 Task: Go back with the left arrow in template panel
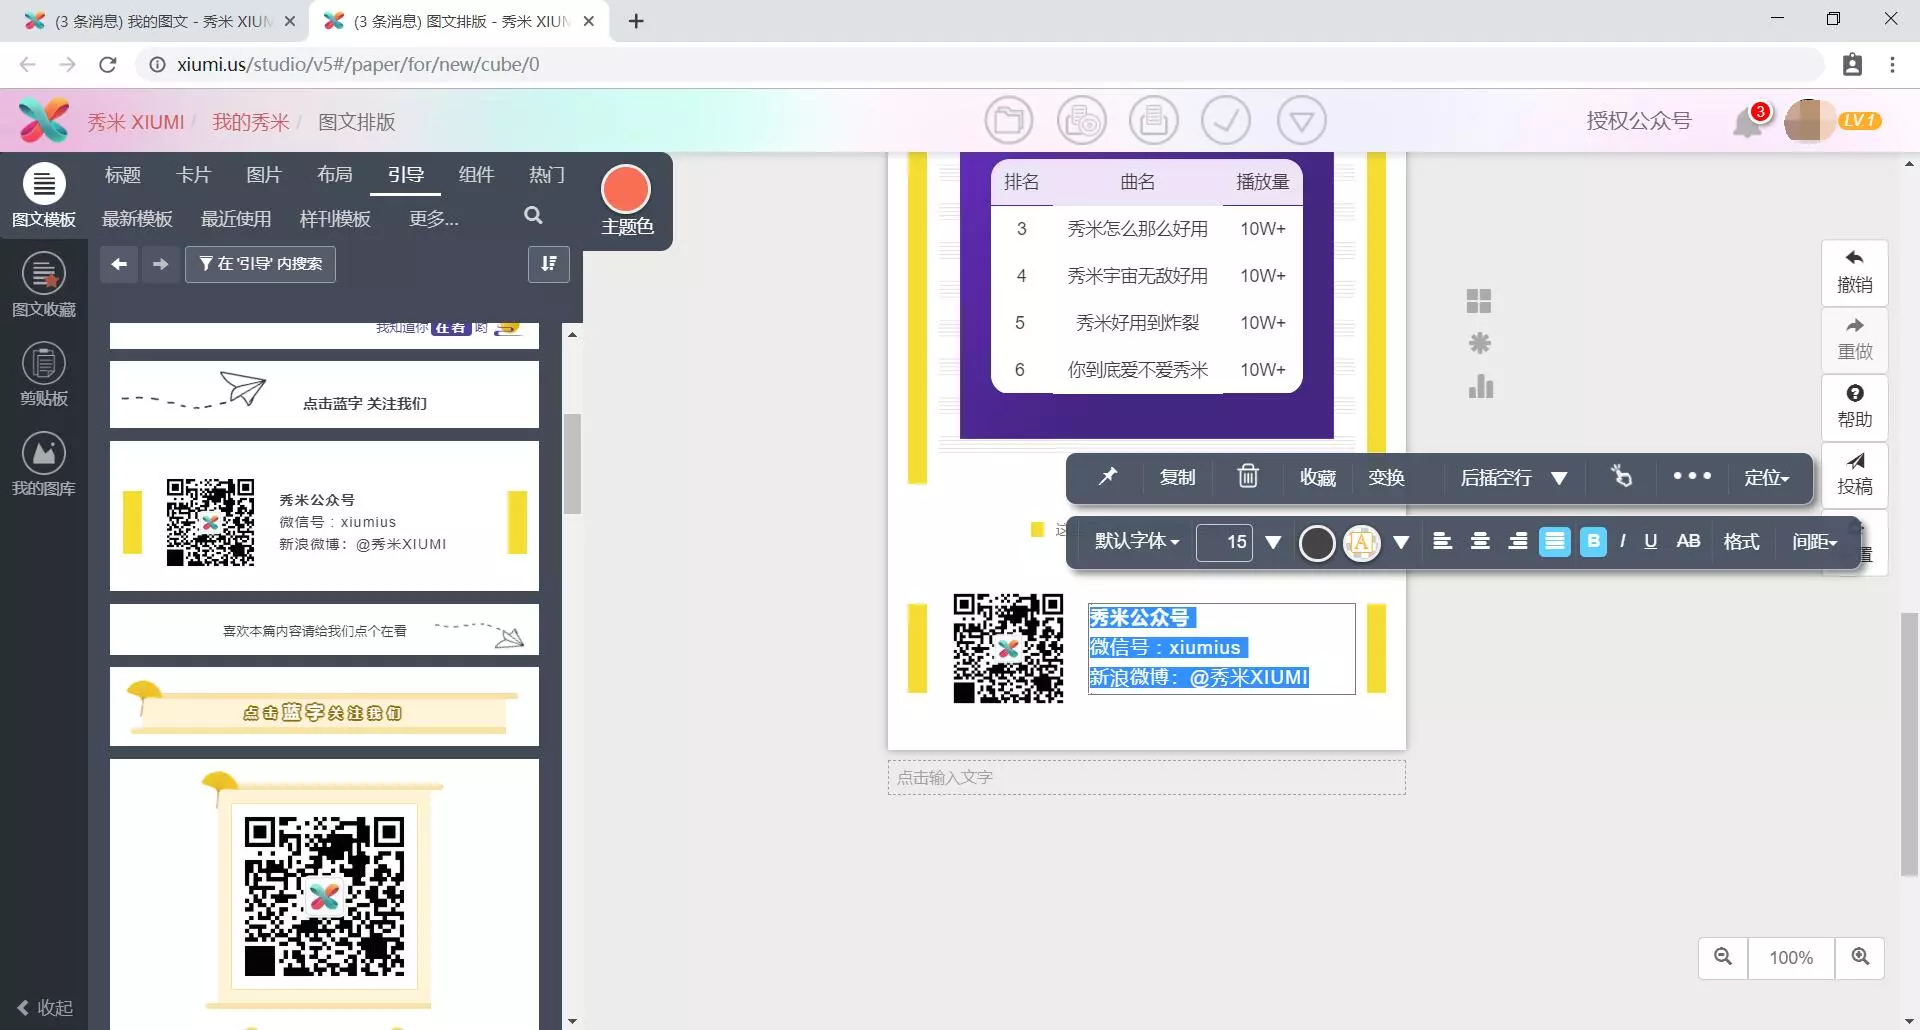119,264
